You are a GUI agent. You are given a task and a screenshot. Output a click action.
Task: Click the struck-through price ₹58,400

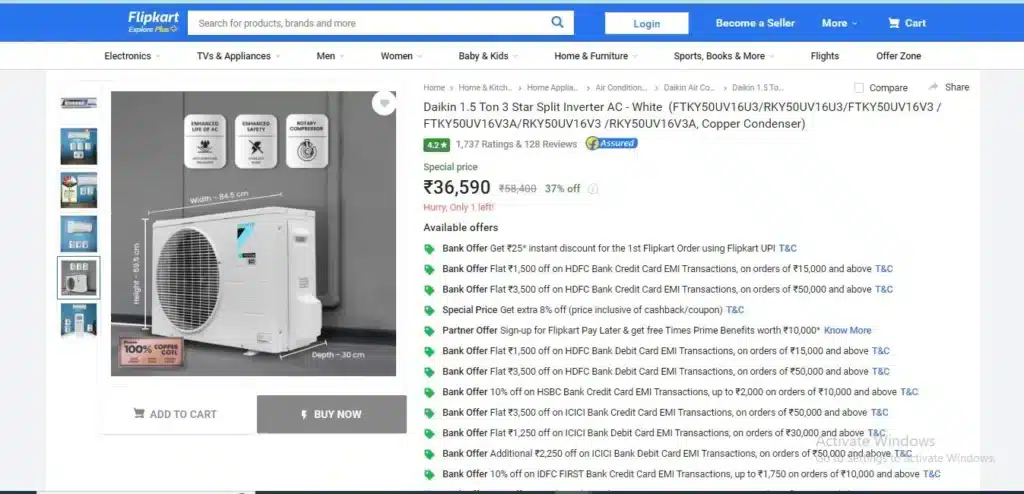(518, 189)
